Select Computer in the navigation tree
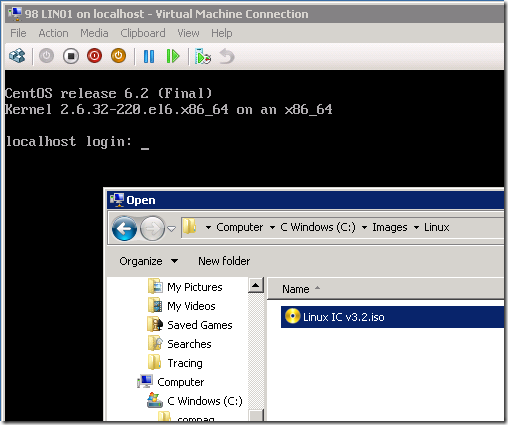 (x=180, y=382)
